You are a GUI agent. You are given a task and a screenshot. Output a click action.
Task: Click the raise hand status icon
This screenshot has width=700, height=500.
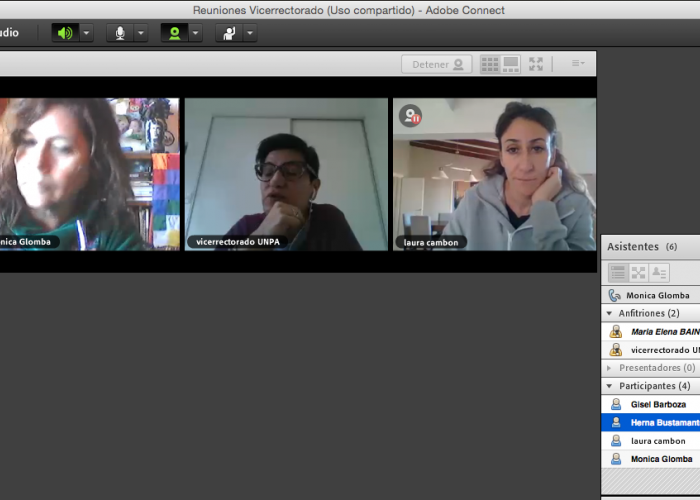tap(229, 33)
